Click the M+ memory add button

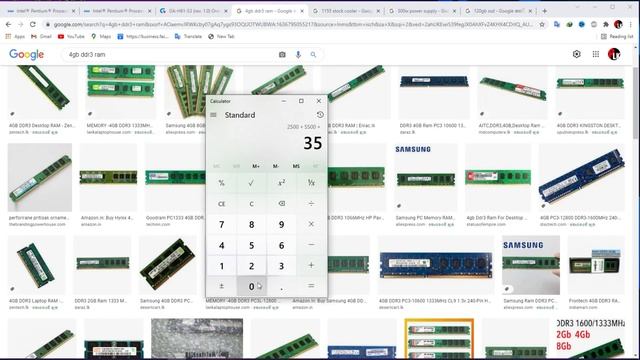pyautogui.click(x=256, y=166)
